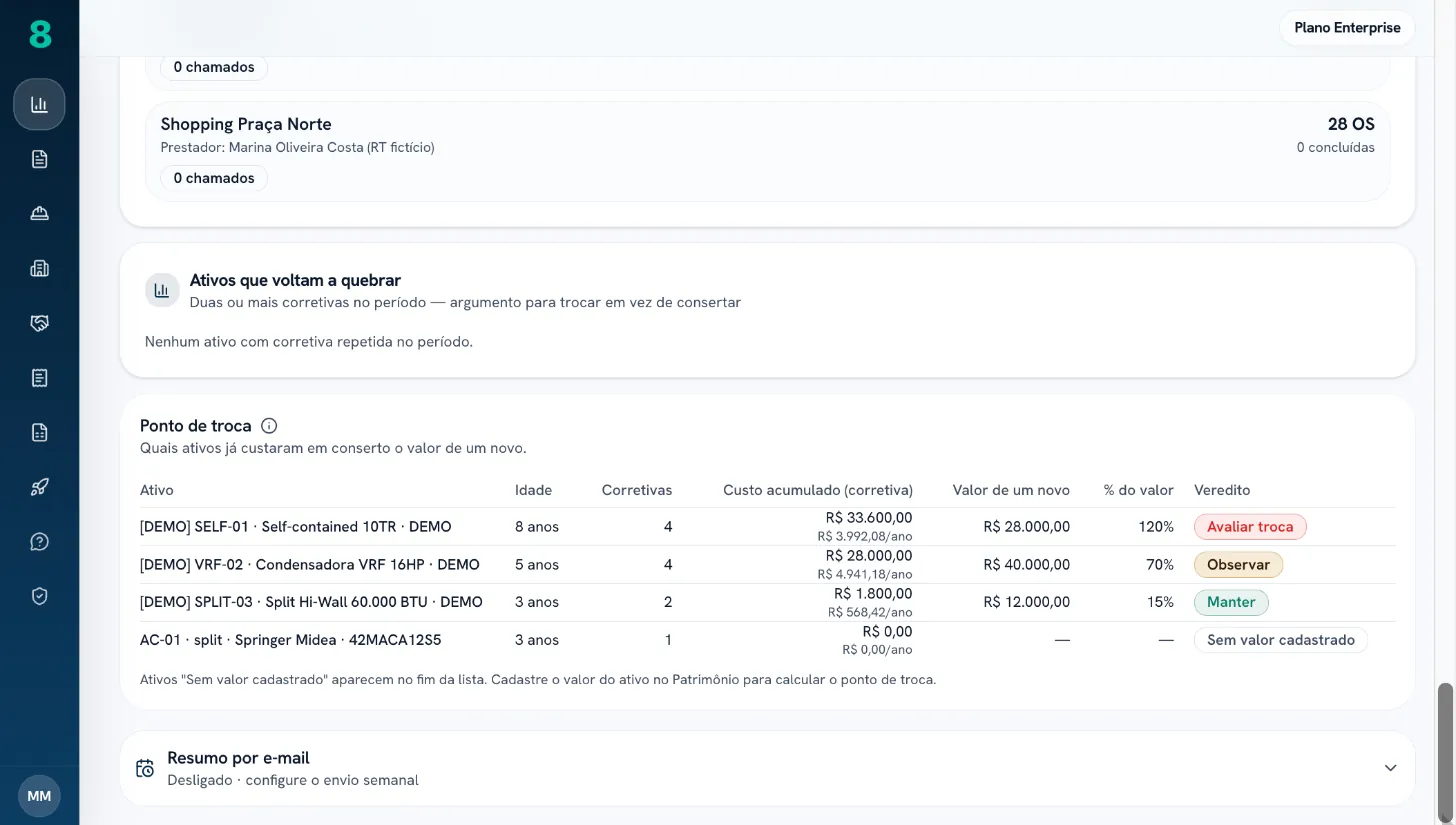This screenshot has height=825, width=1456.
Task: Open the hard hat icon in the sidebar
Action: click(x=39, y=213)
